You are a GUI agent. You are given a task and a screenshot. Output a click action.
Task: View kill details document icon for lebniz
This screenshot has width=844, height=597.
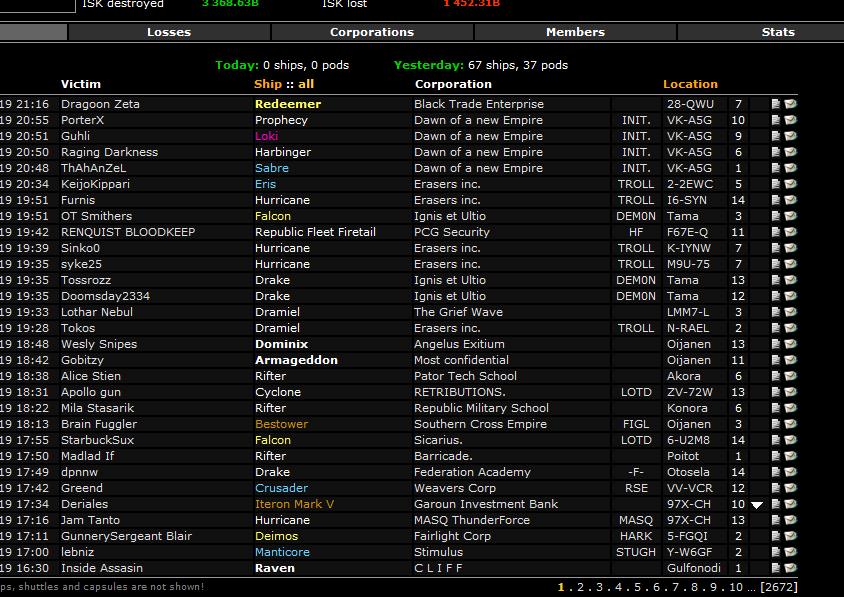(776, 552)
